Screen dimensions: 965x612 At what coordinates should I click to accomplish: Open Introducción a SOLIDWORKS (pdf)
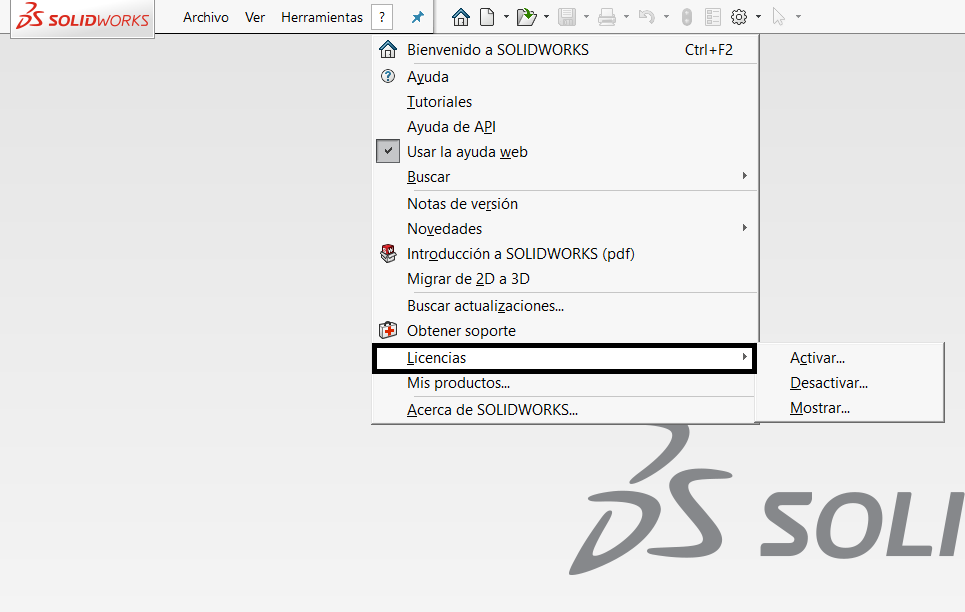coord(564,254)
